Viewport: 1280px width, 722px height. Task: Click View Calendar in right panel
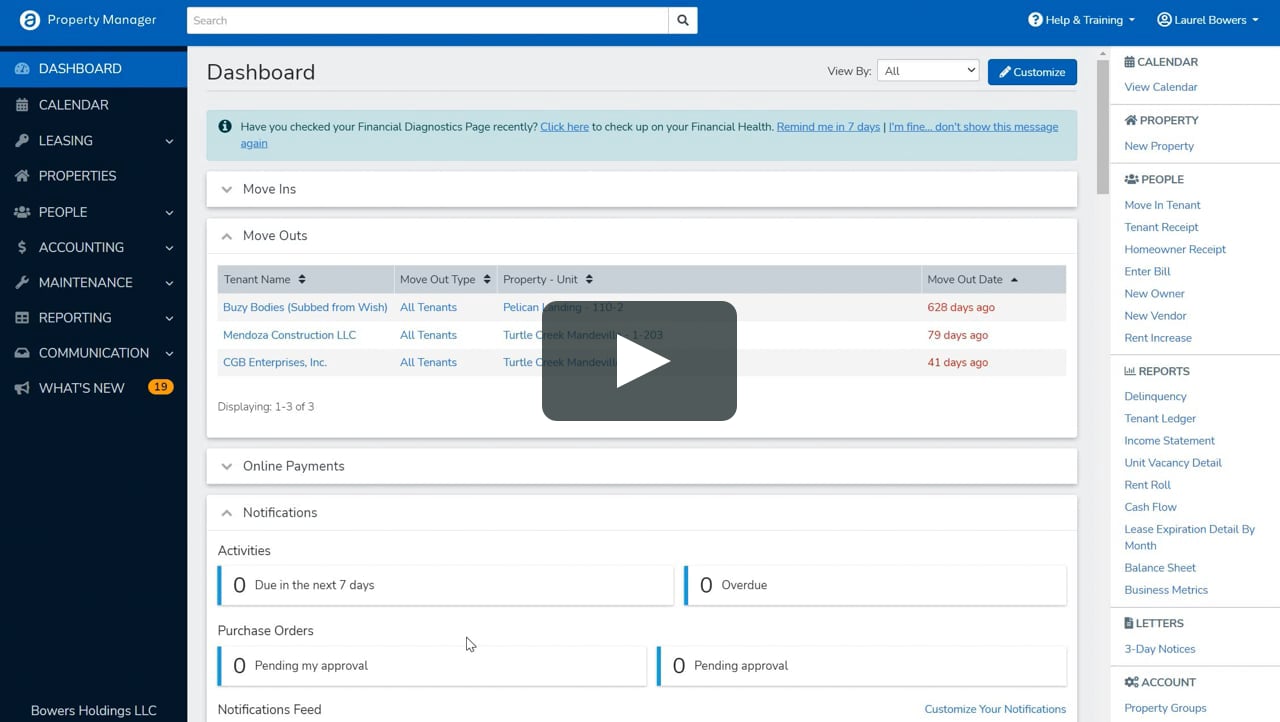[1160, 87]
